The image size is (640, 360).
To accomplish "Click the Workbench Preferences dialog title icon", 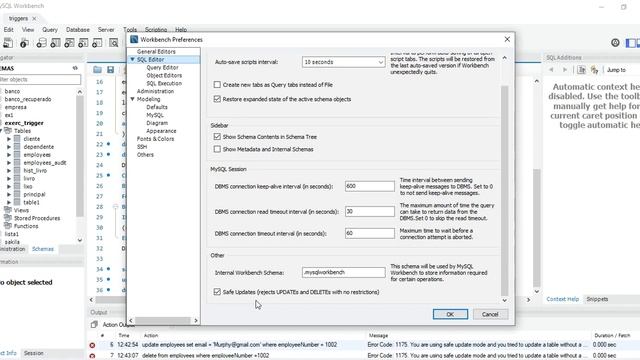I will click(134, 39).
